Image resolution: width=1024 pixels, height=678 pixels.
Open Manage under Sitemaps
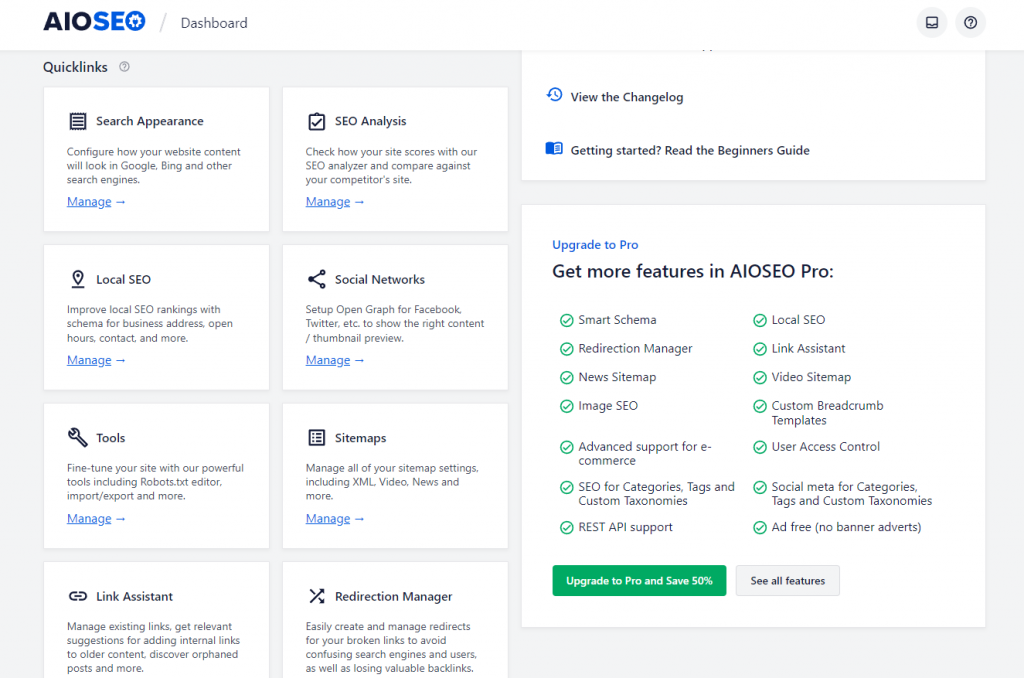tap(329, 518)
